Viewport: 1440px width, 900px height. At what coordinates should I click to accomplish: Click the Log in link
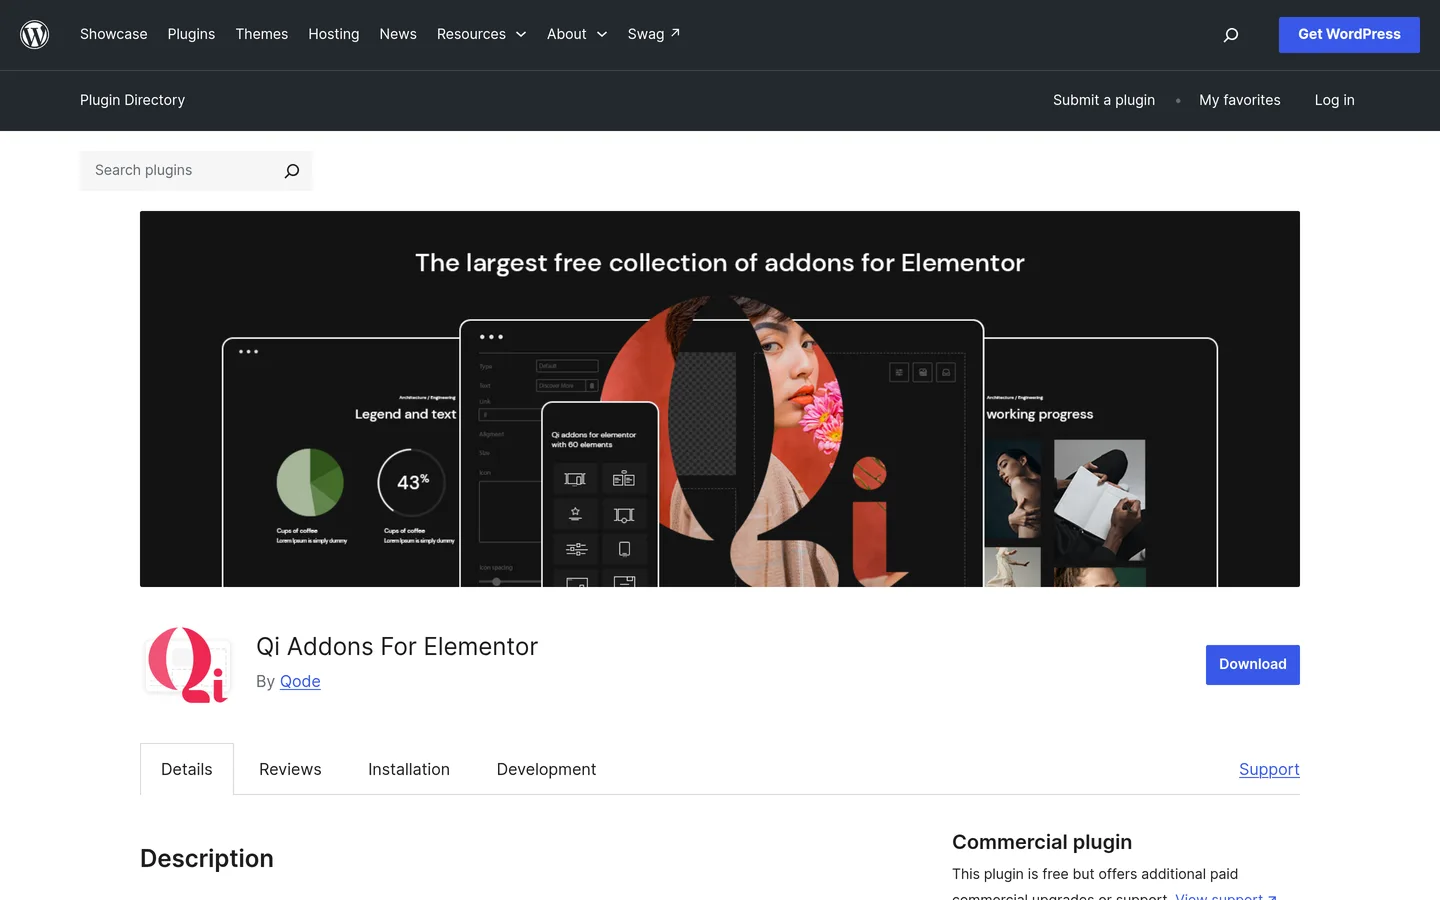coord(1335,100)
